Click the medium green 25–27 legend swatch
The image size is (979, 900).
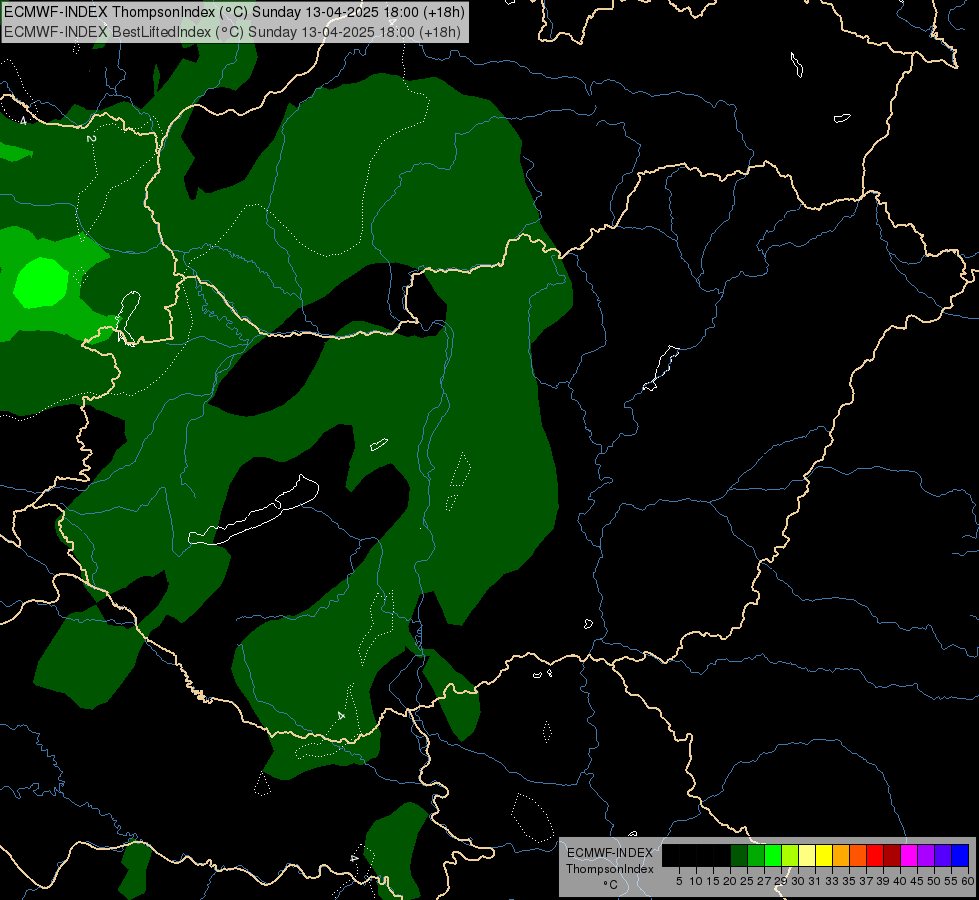756,855
